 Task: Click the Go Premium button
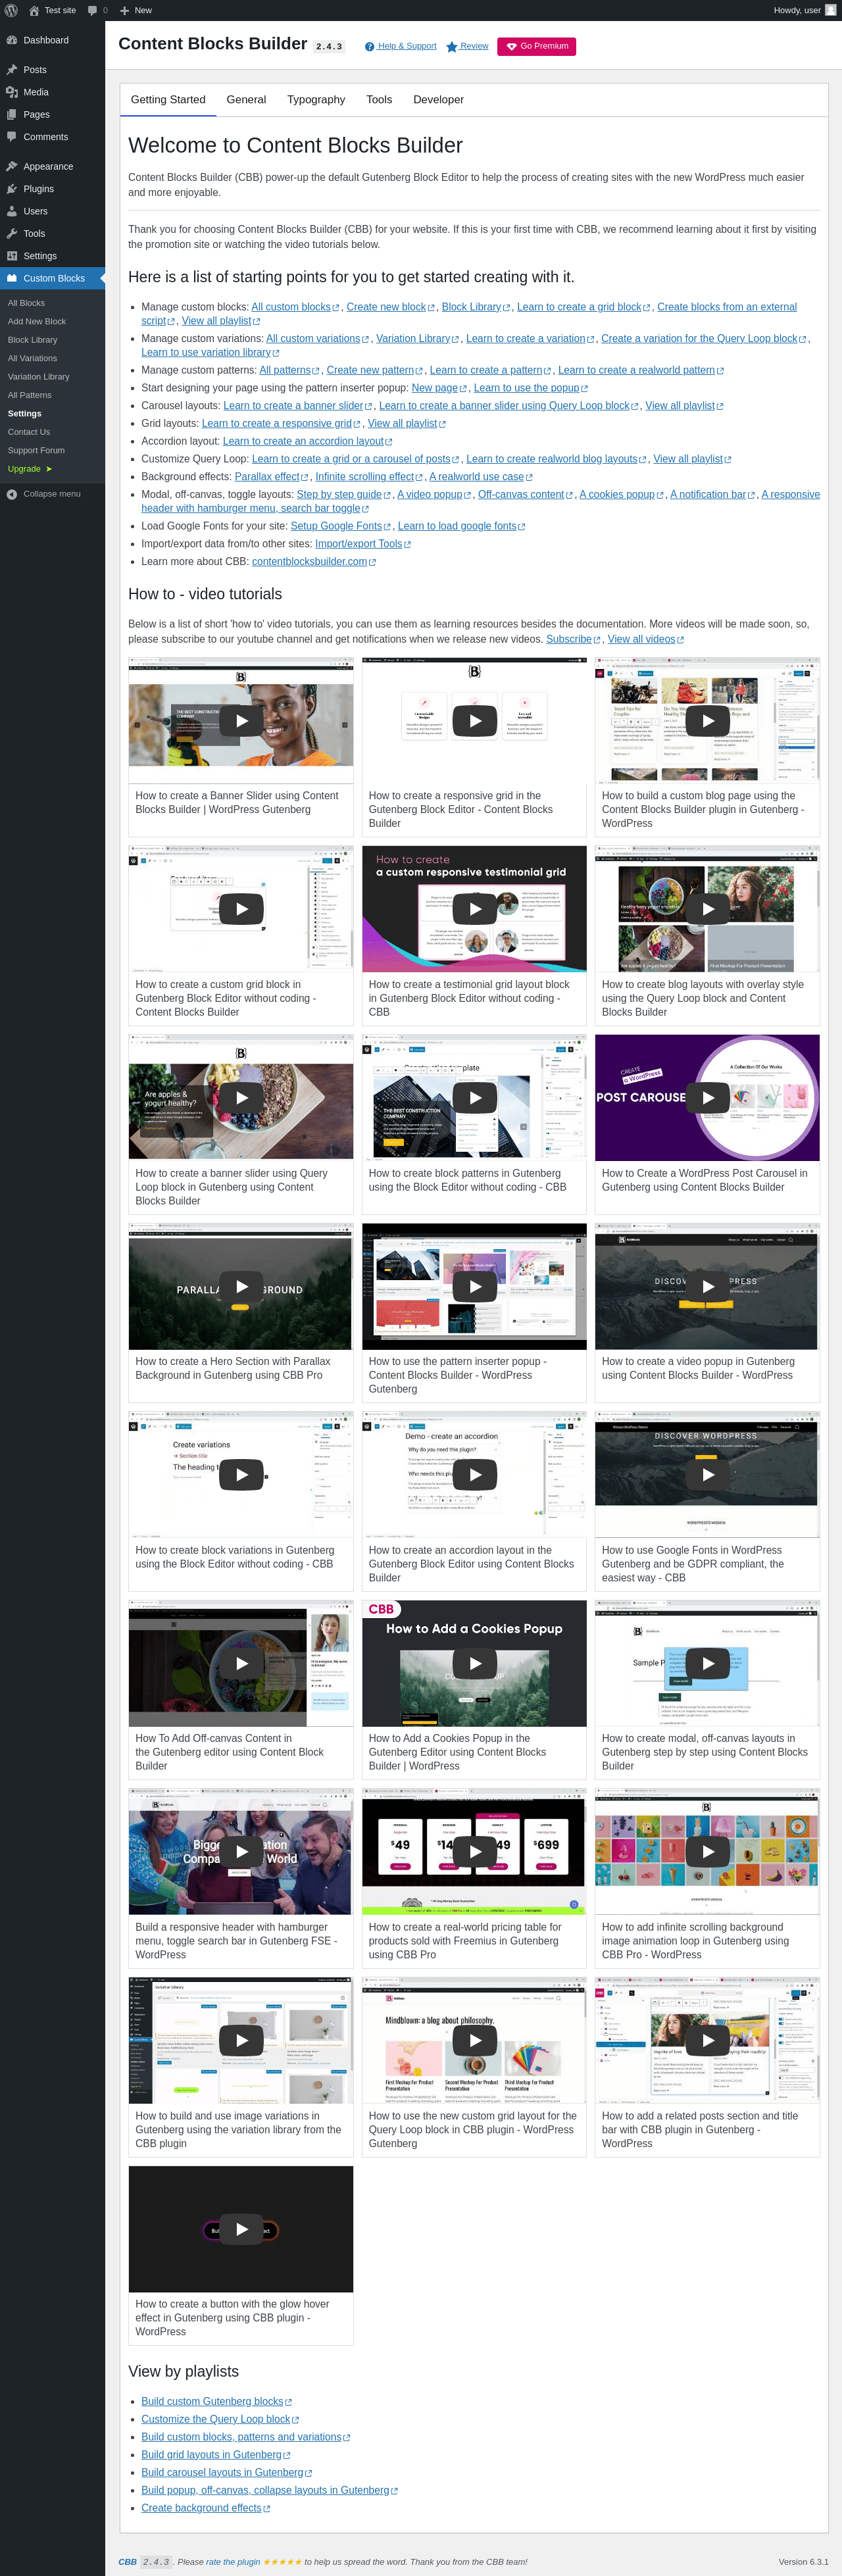[537, 47]
